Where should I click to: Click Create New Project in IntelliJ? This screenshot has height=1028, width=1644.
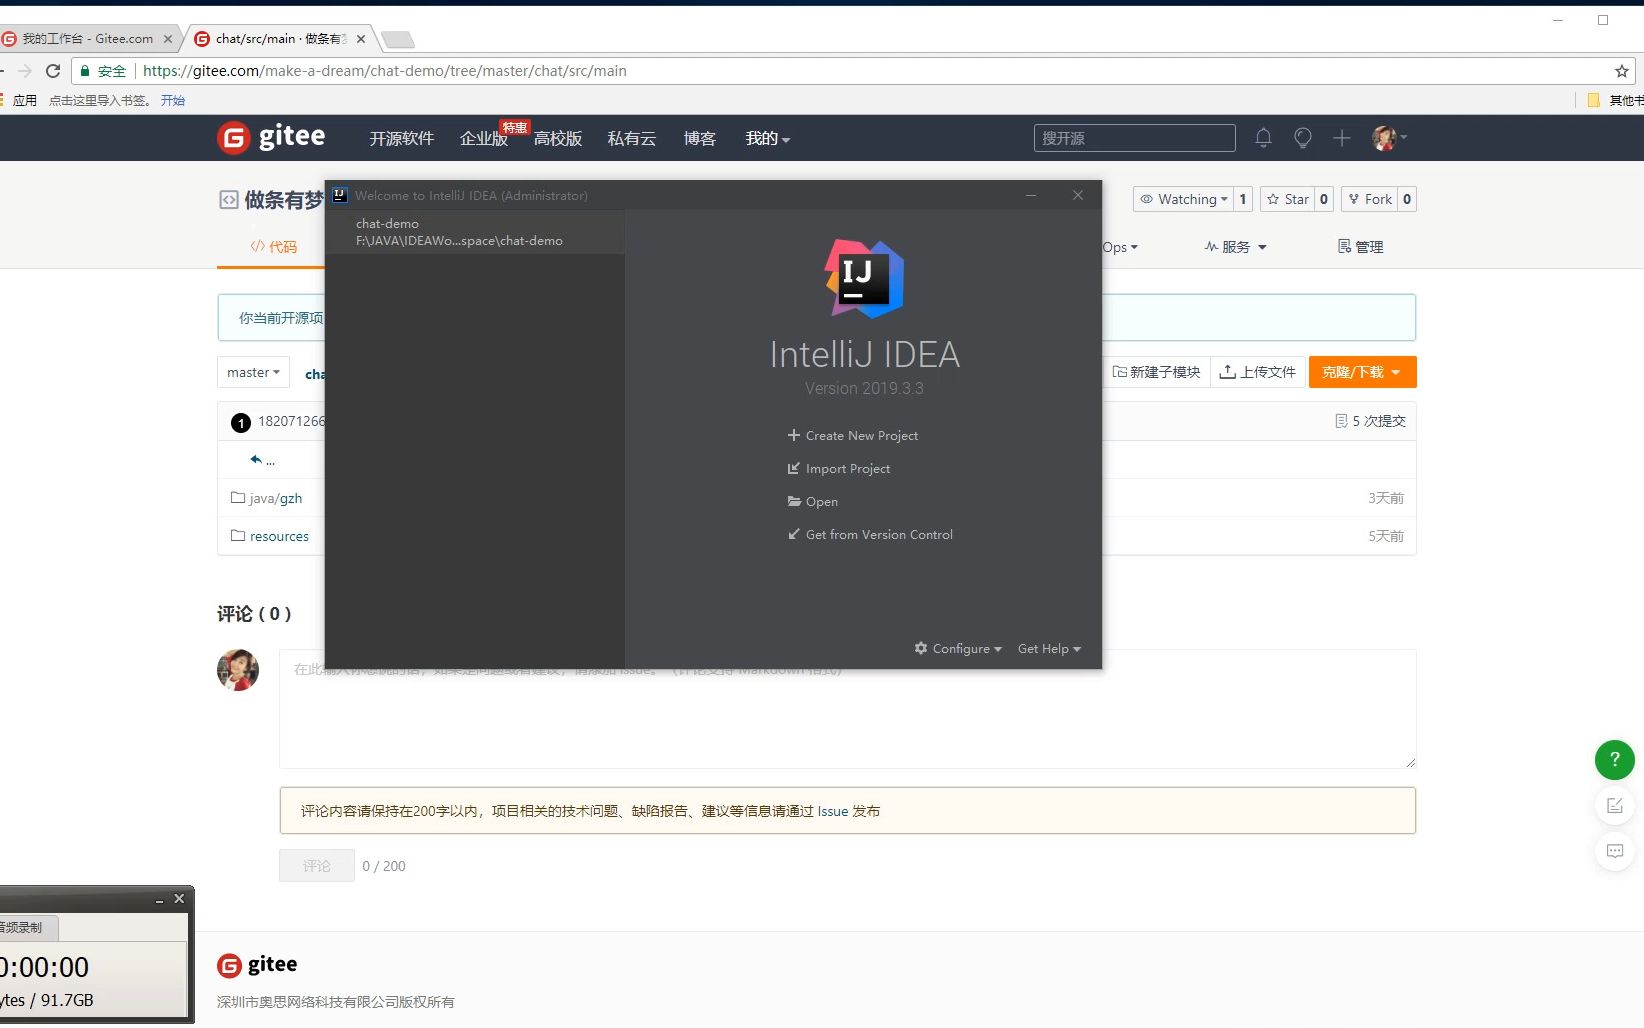click(x=852, y=436)
